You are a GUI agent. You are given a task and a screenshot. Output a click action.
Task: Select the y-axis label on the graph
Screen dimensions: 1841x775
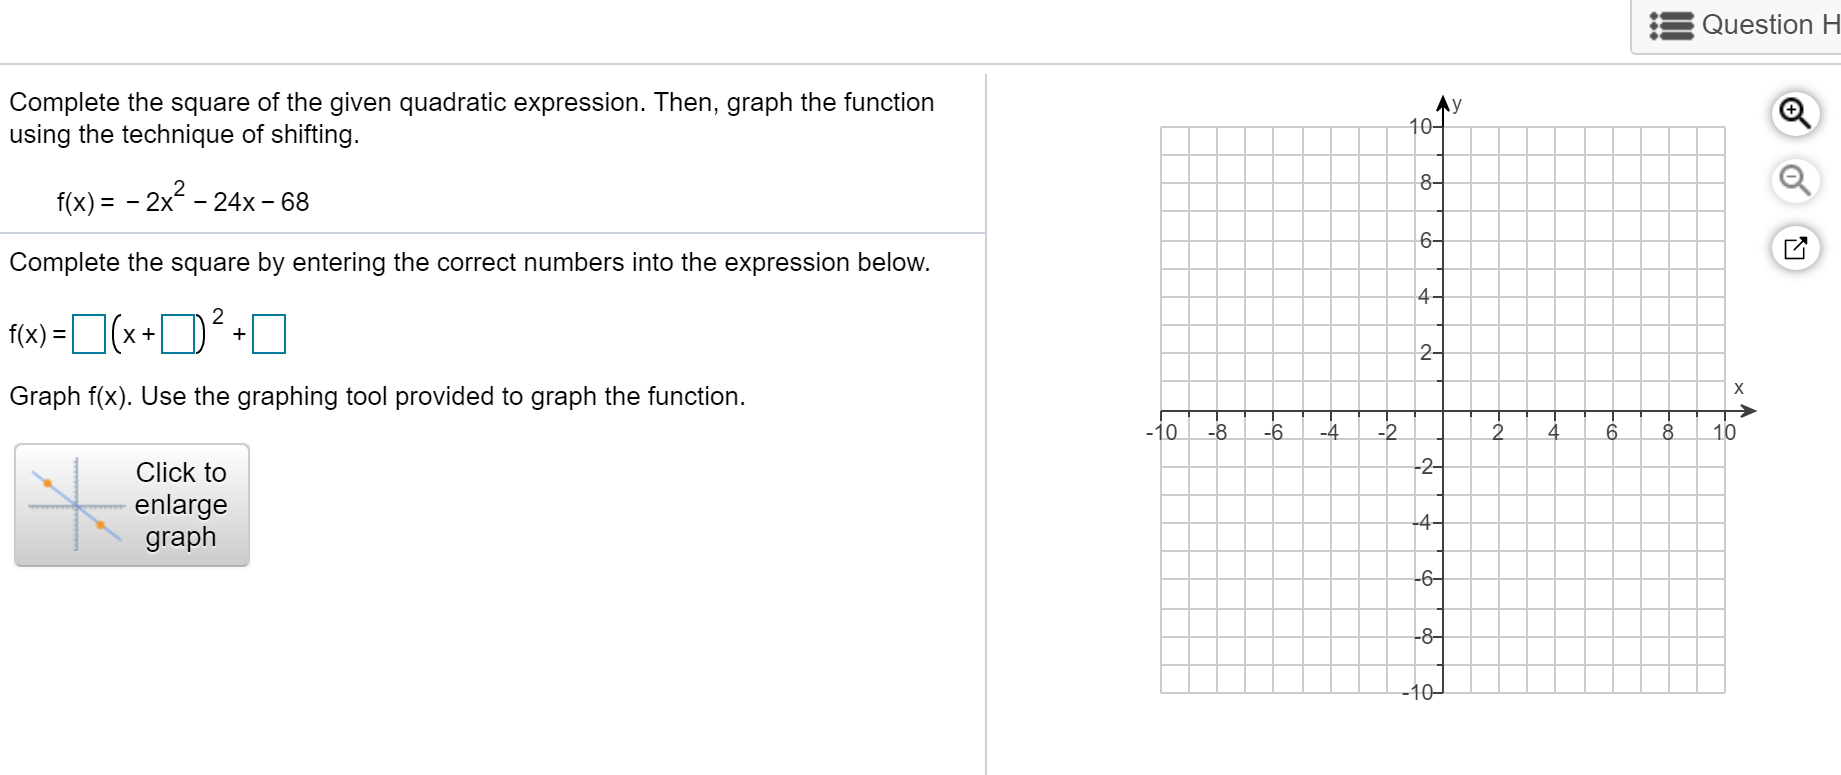(x=1455, y=101)
